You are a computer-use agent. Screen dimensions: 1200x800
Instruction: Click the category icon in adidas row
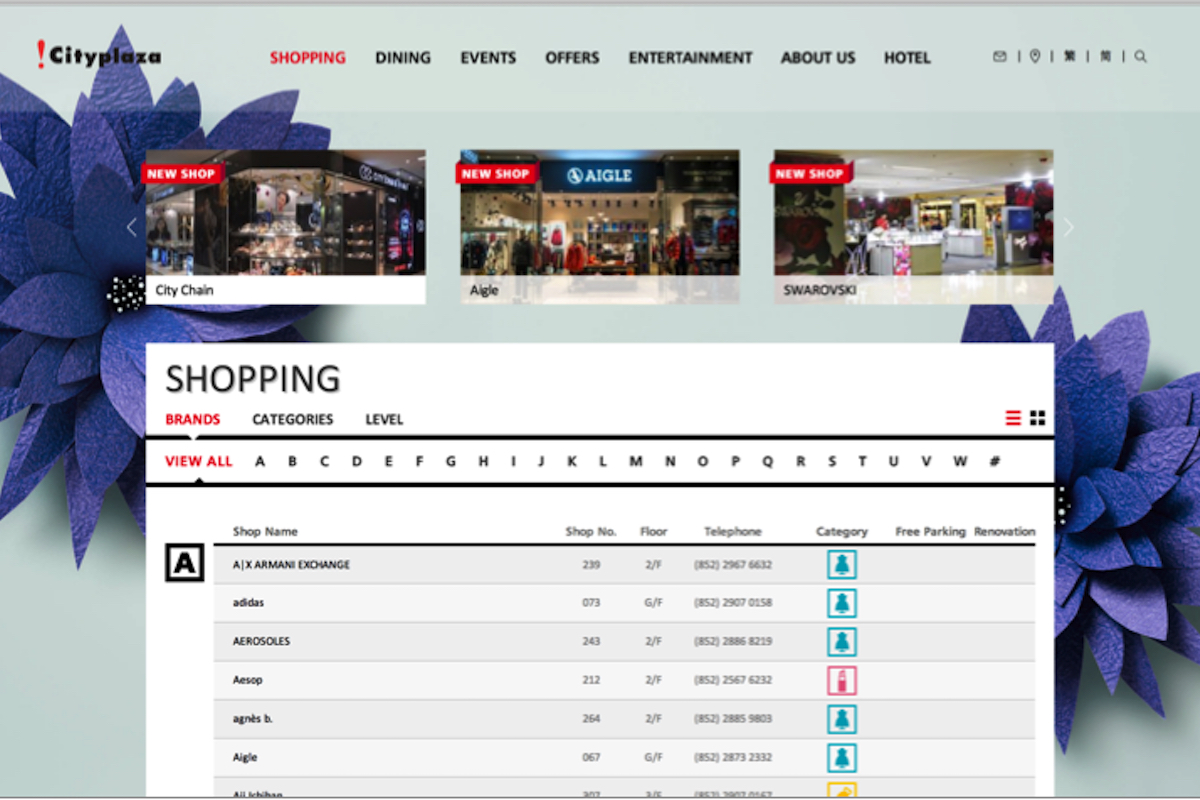[841, 603]
